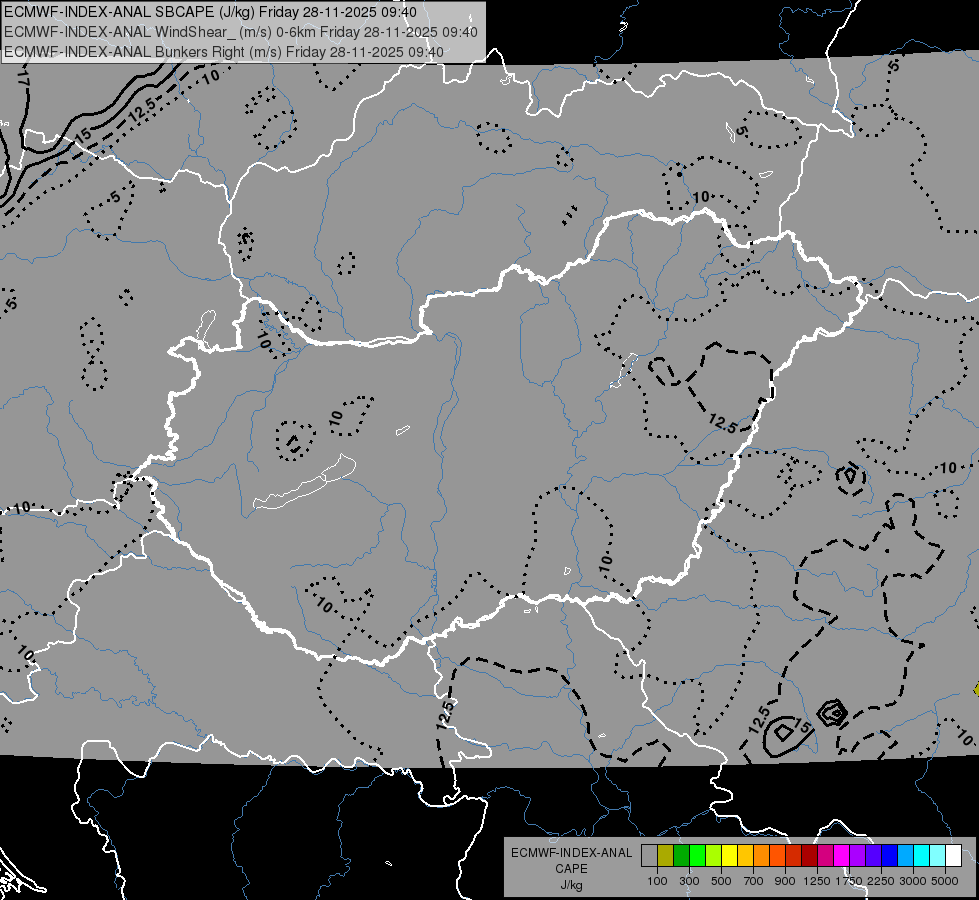Pick the pure yellow CAPE legend swatch
This screenshot has width=979, height=900.
tap(729, 856)
